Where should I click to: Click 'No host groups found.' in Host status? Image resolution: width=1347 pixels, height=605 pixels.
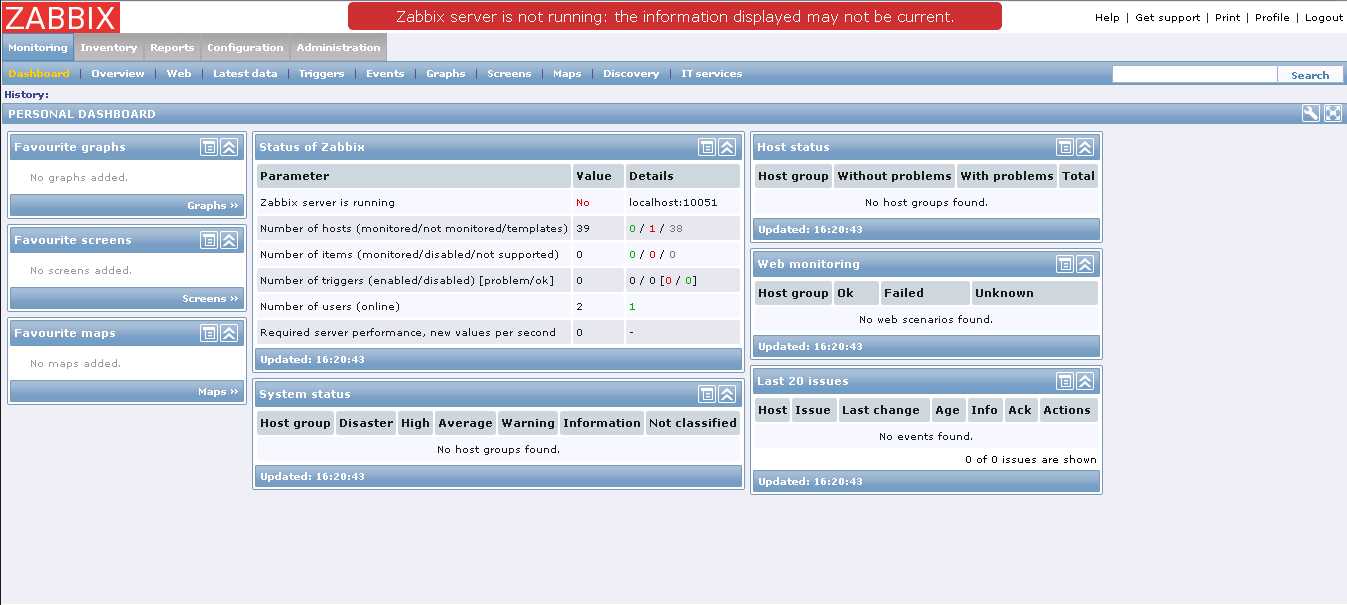(x=926, y=202)
